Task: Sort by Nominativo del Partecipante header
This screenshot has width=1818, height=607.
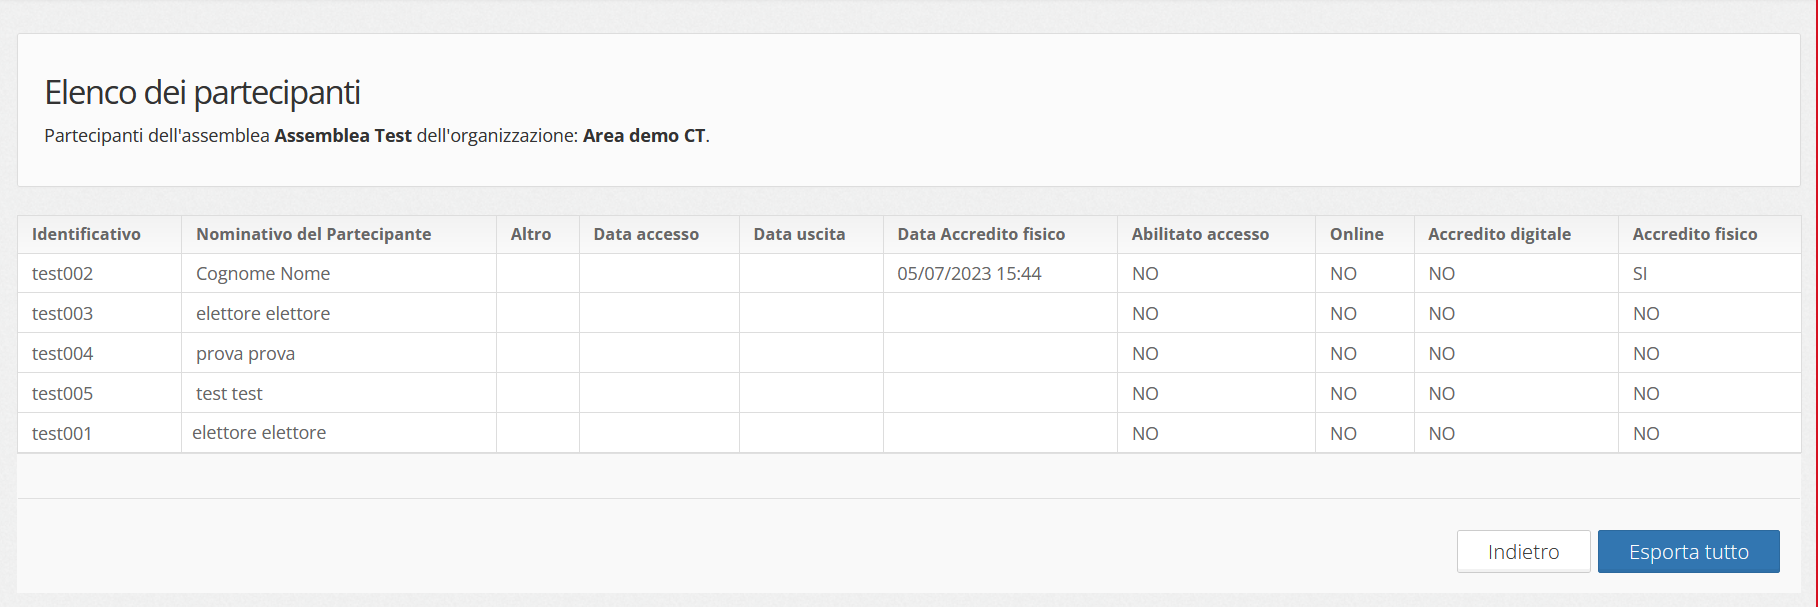Action: (339, 234)
